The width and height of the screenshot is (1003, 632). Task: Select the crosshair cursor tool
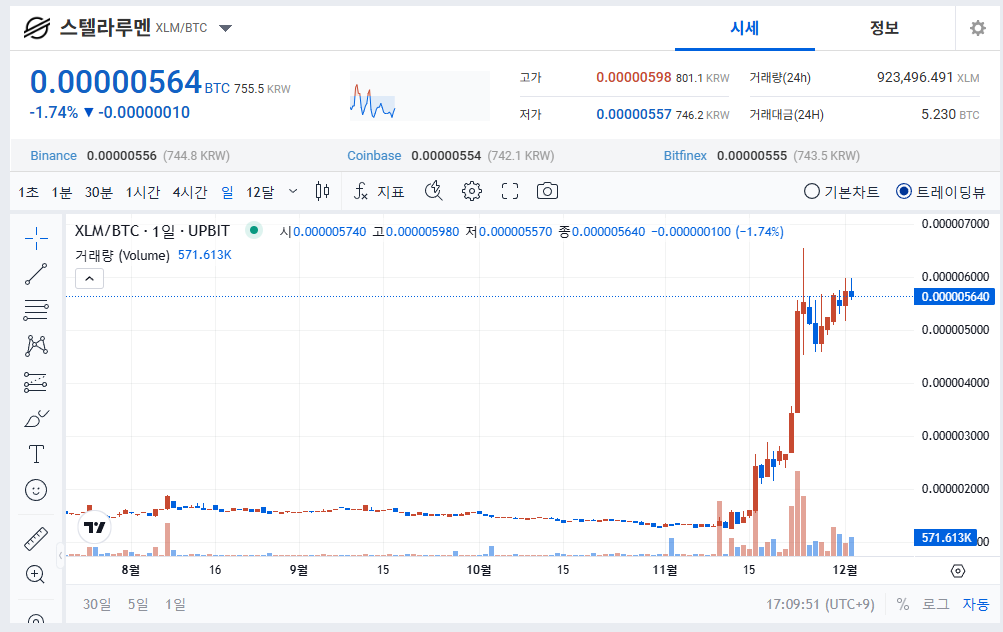tap(36, 238)
